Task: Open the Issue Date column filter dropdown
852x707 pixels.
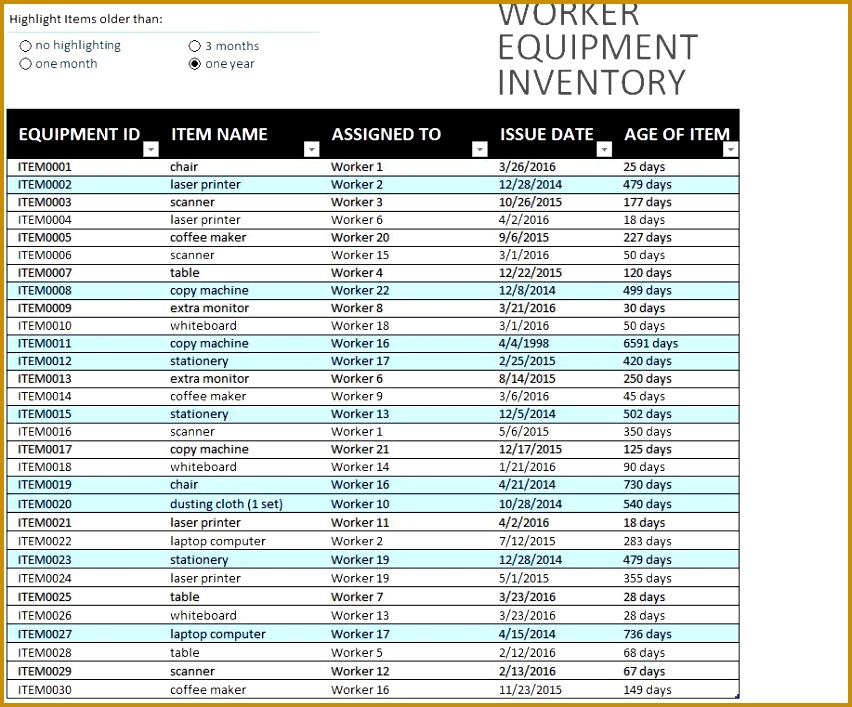Action: (x=604, y=149)
